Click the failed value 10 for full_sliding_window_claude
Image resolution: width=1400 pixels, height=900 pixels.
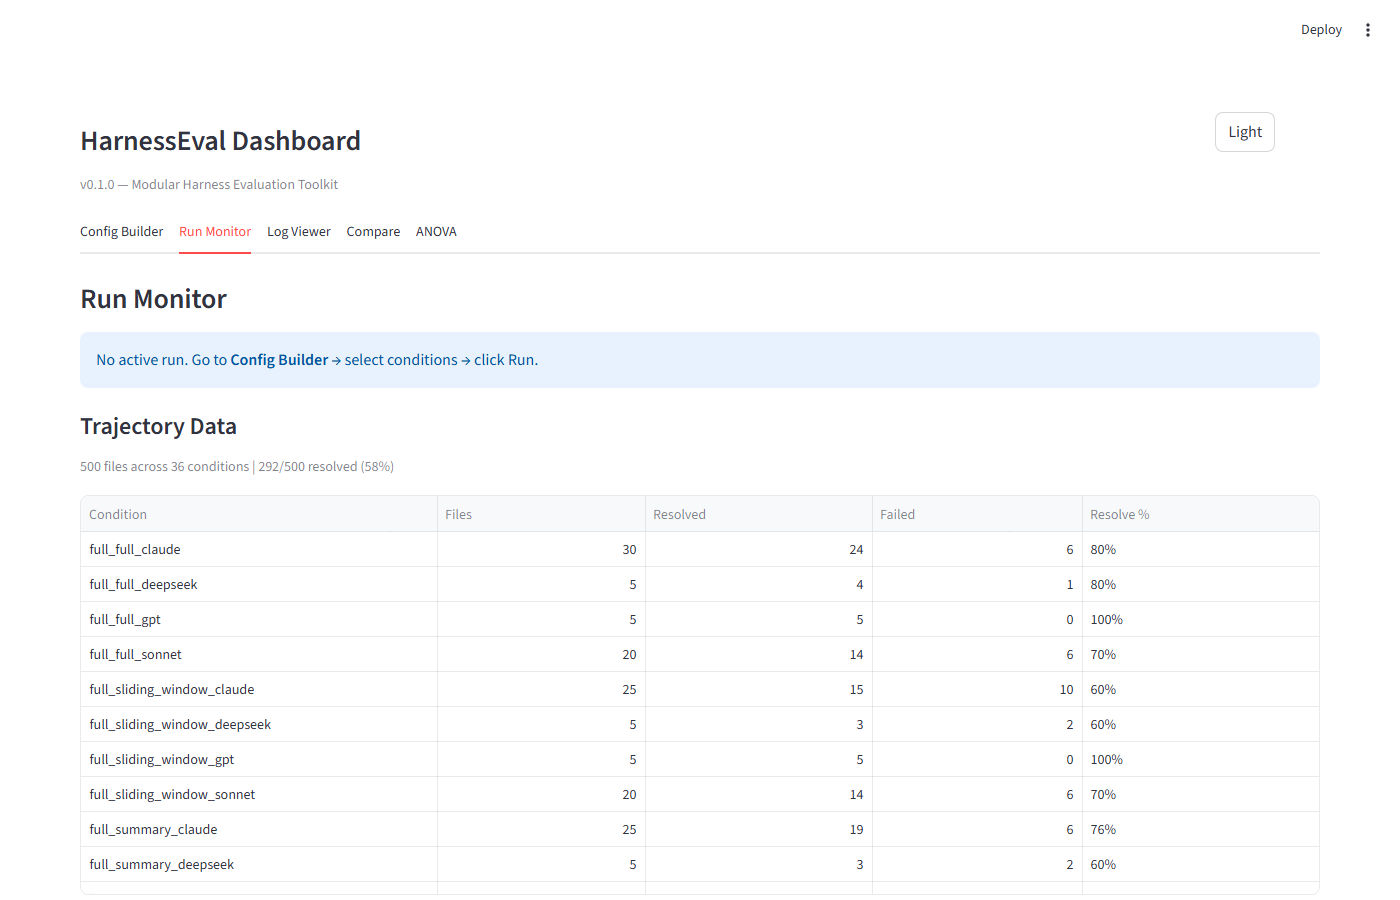click(x=1063, y=689)
